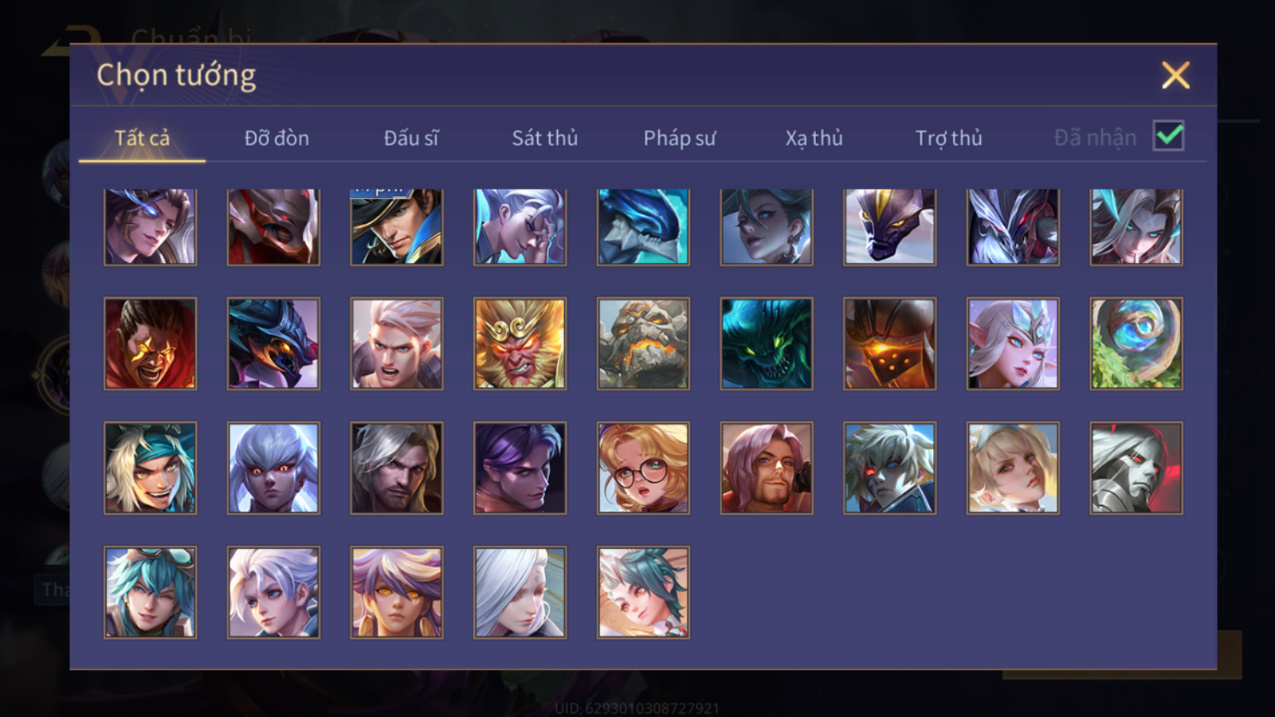Pick the silver-armored knight with red cape

1136,468
